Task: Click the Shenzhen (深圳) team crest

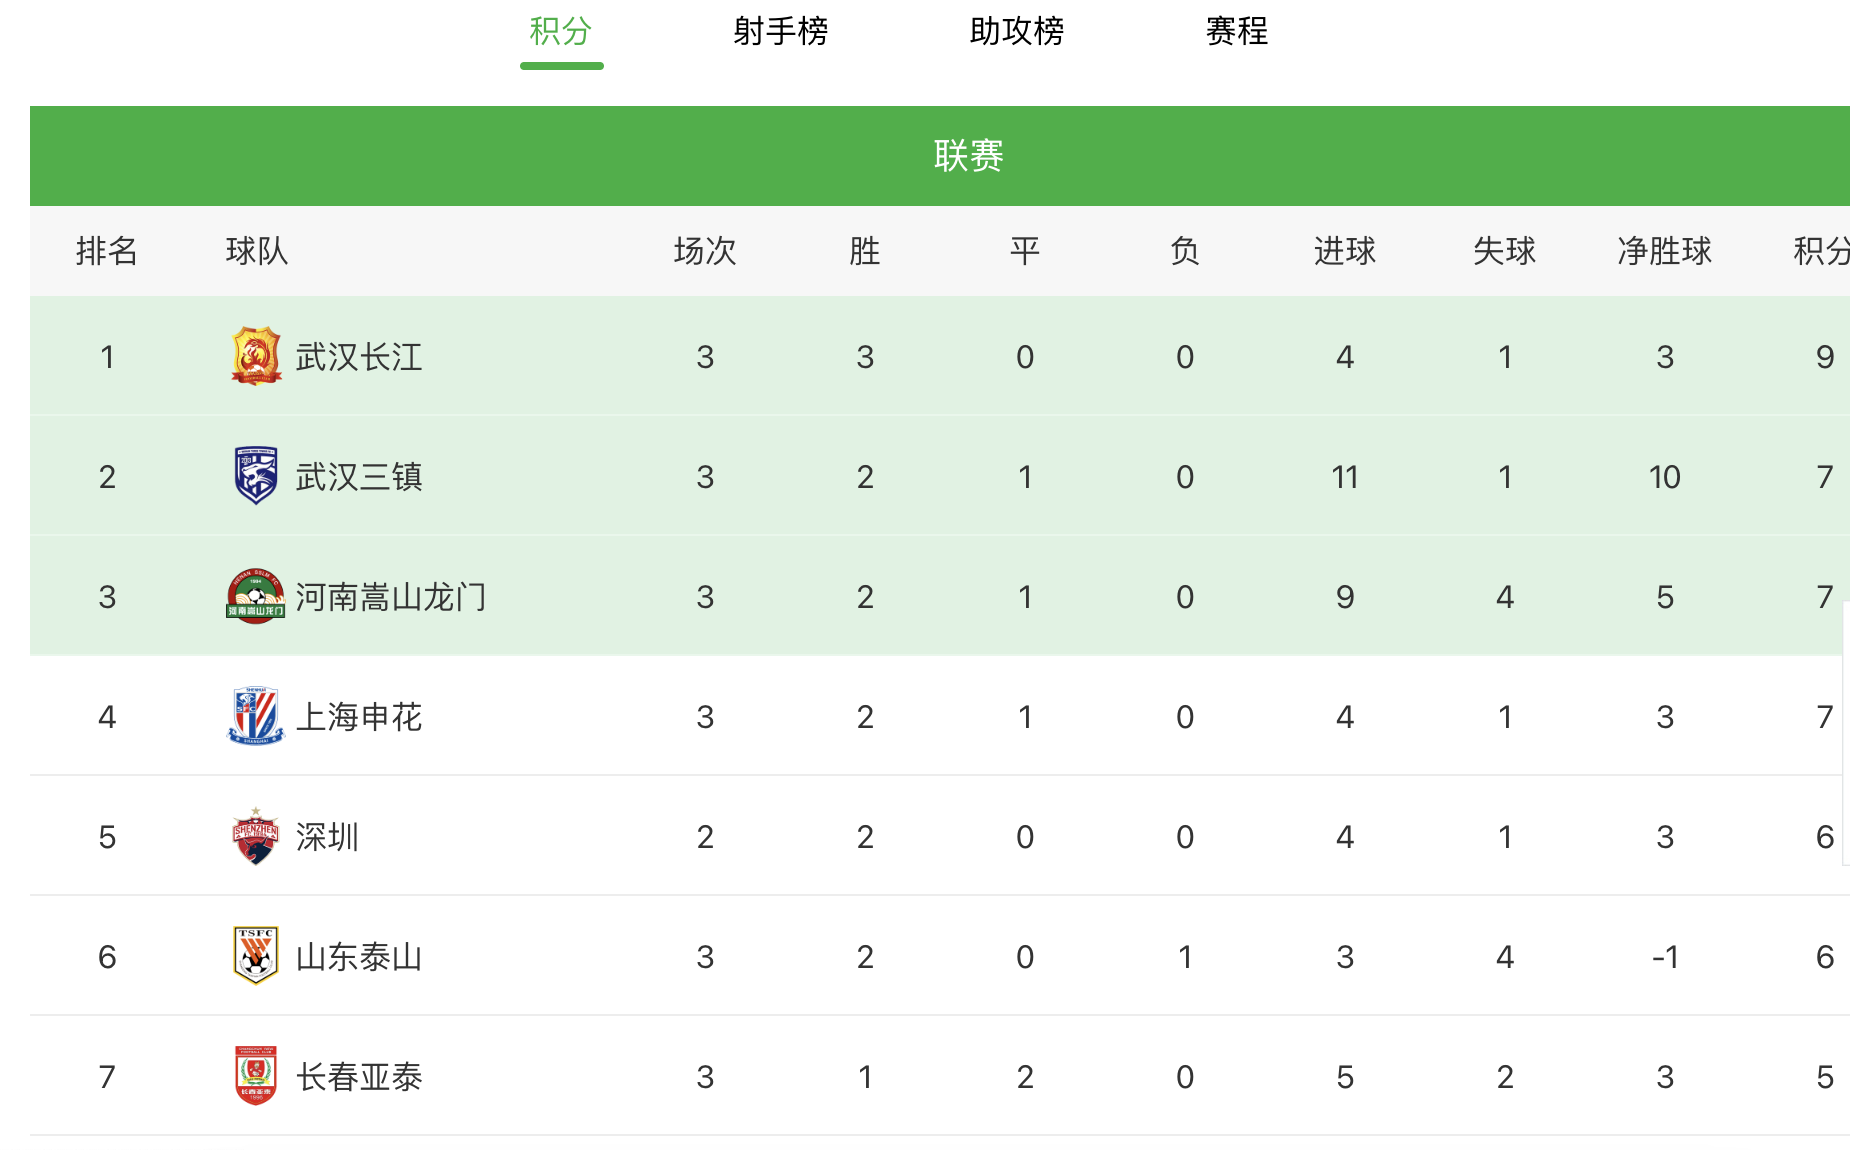Action: click(x=256, y=836)
